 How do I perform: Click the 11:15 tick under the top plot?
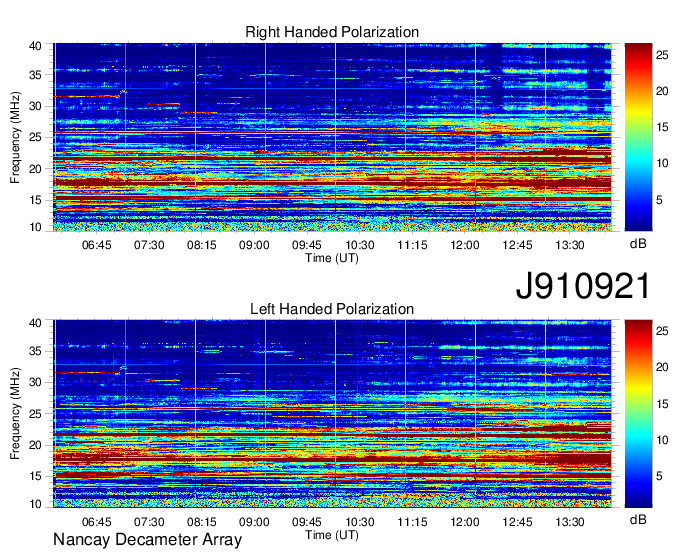(x=412, y=245)
